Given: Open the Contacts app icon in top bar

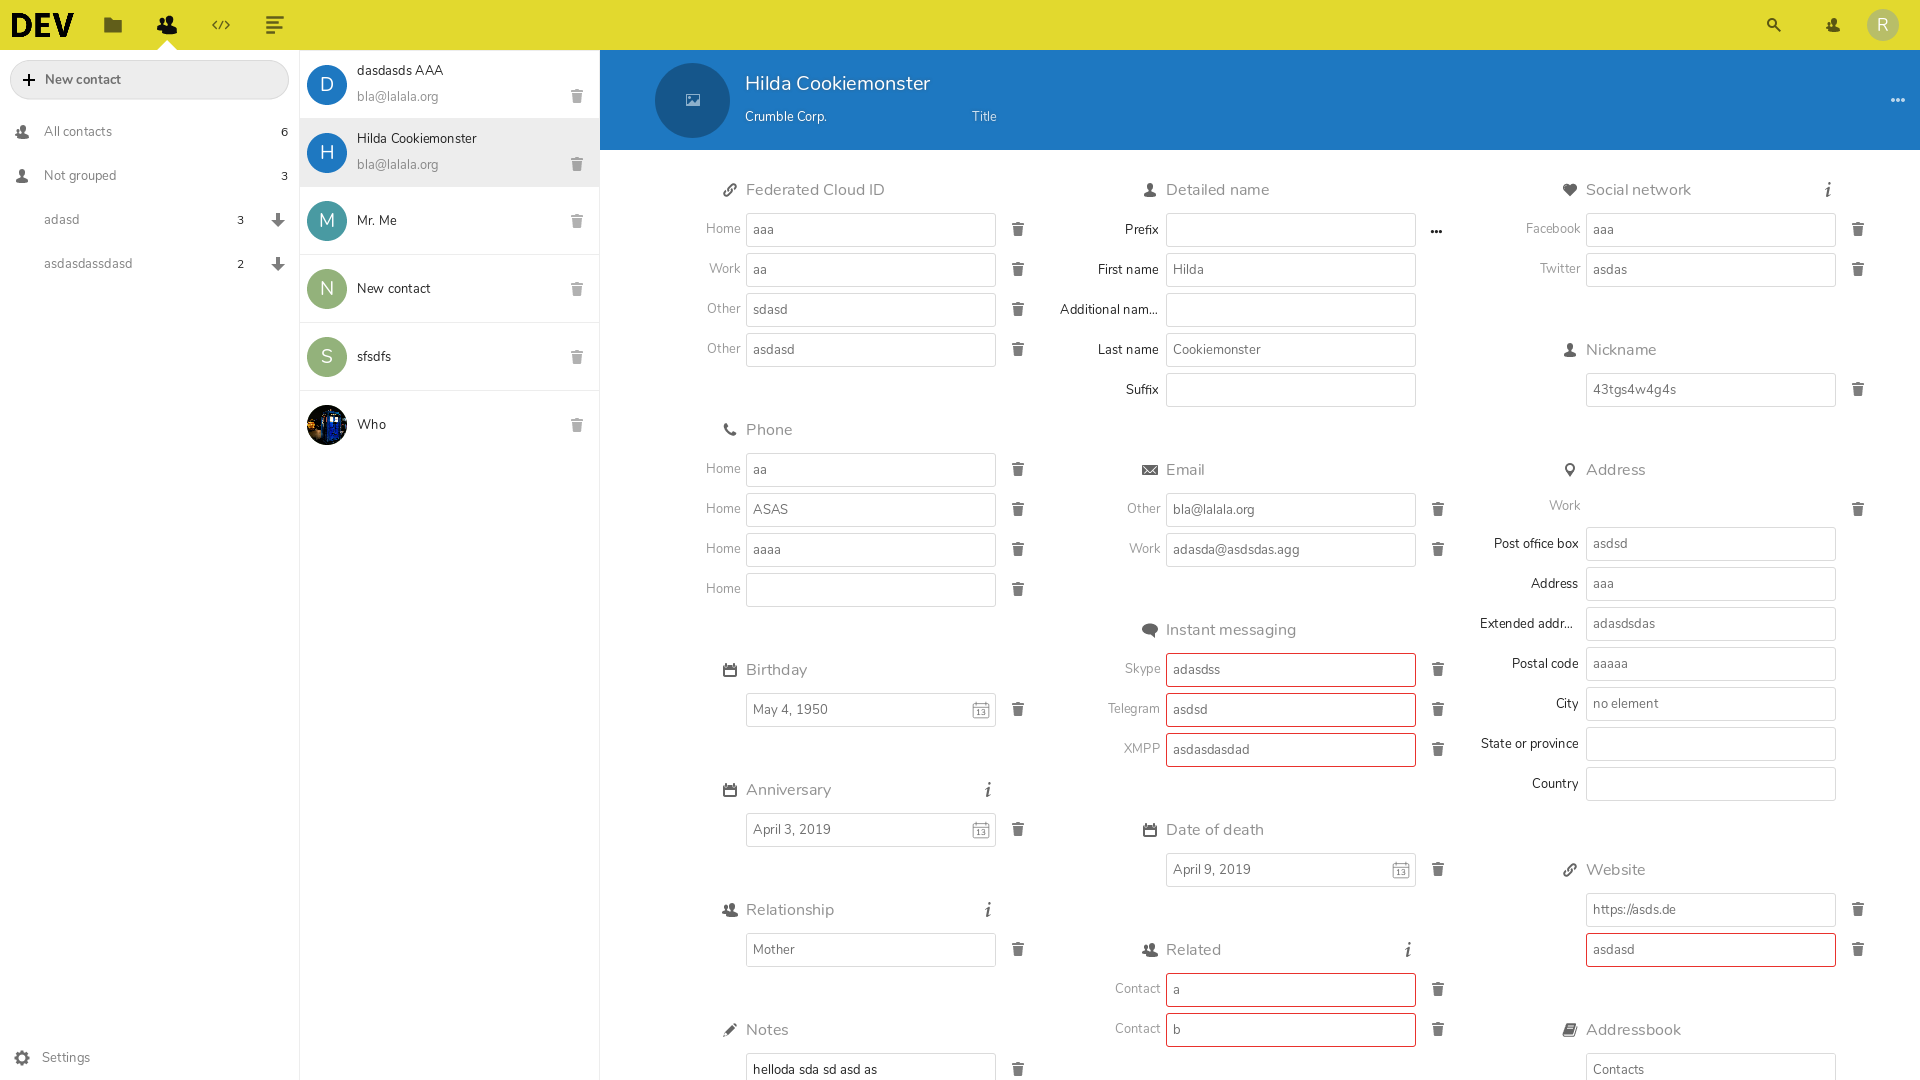Looking at the screenshot, I should pos(167,25).
